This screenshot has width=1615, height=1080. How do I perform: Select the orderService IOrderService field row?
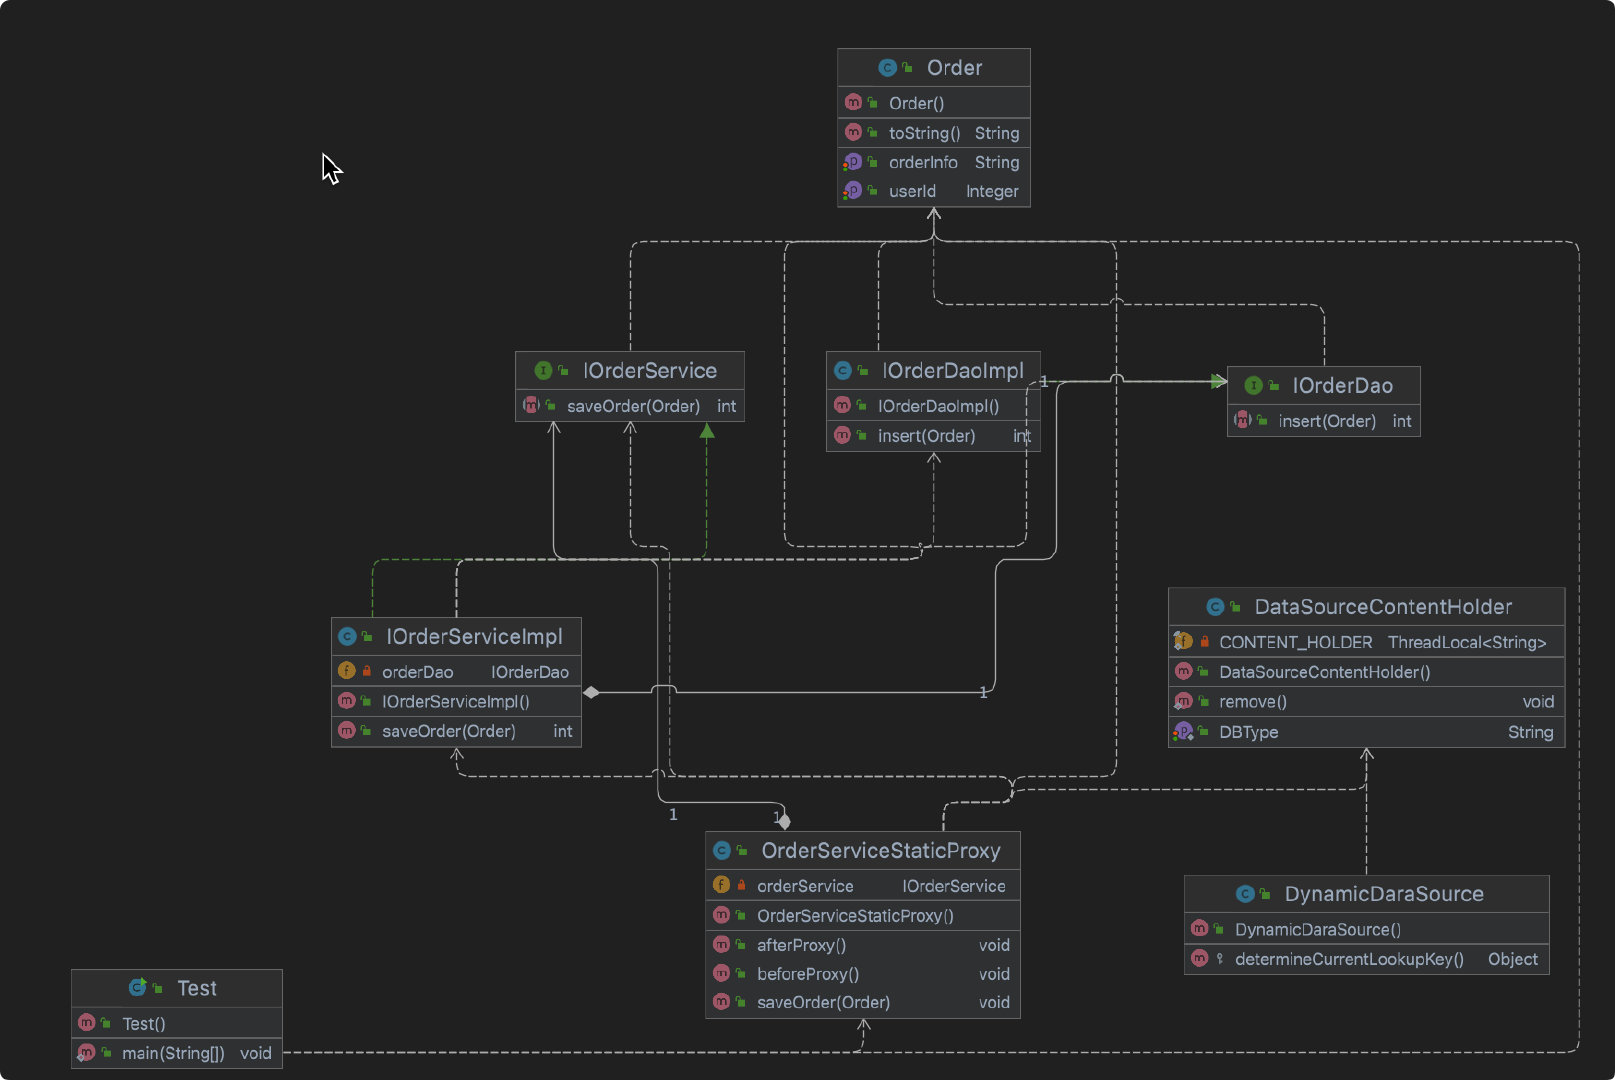(x=863, y=886)
